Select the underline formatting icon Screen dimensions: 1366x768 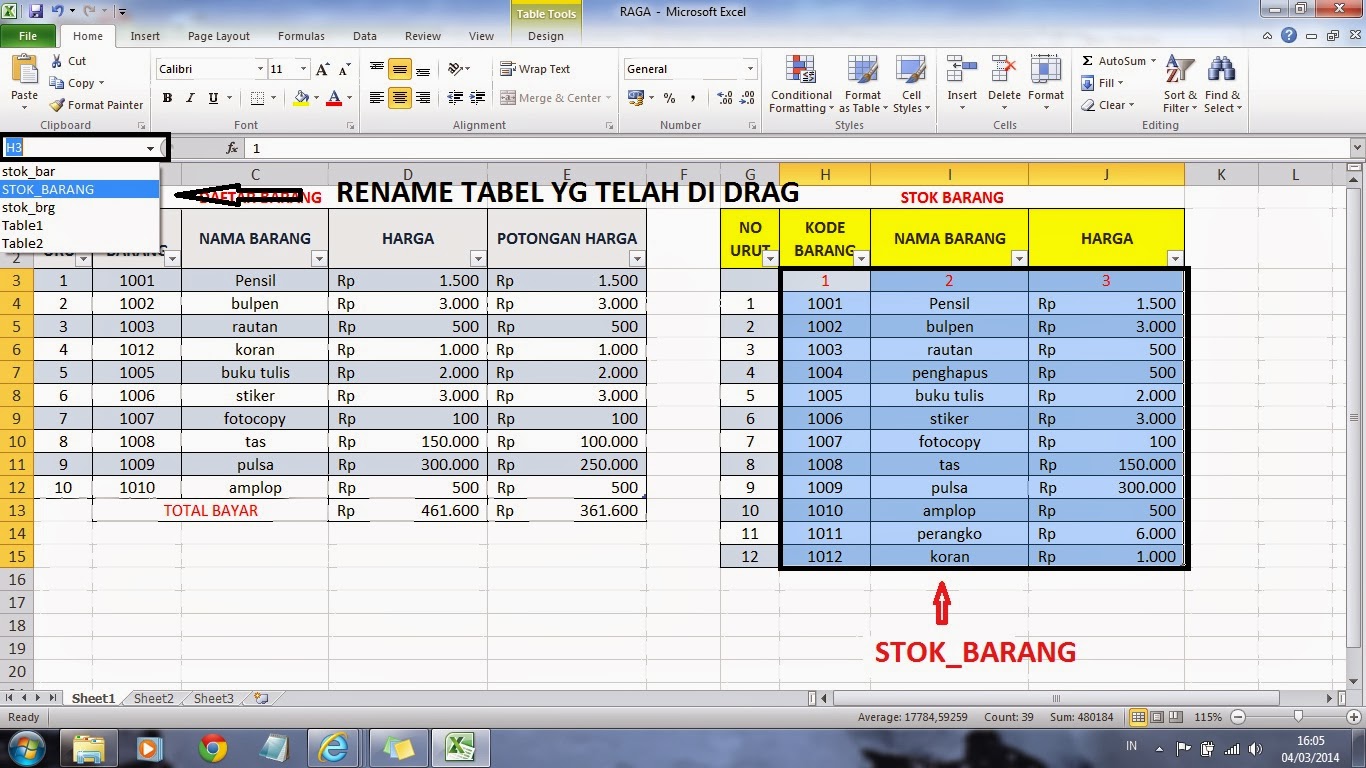[212, 98]
